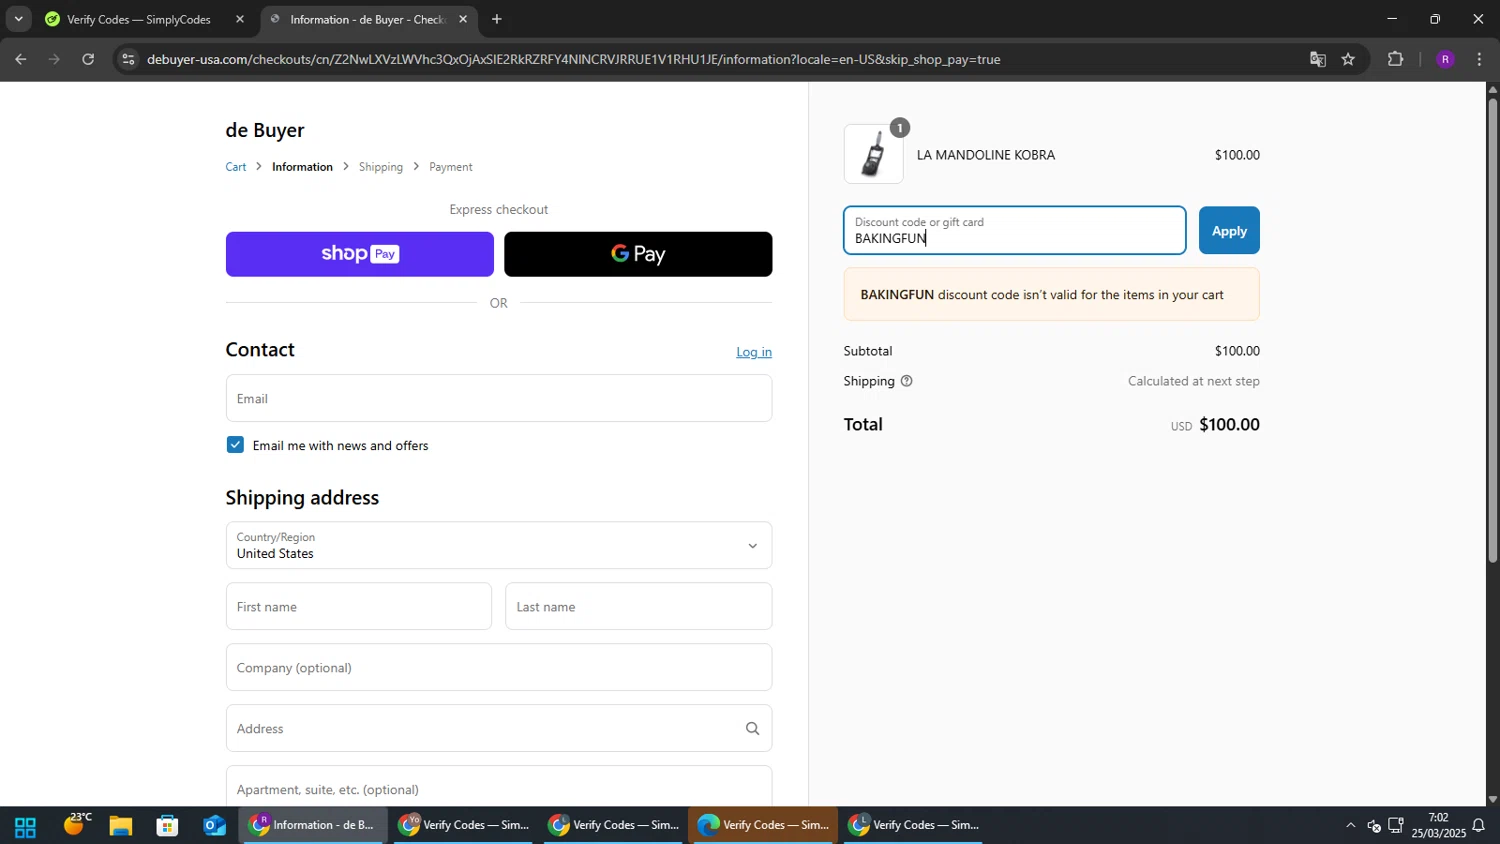Click the site information icon in address bar
1500x844 pixels.
point(127,59)
